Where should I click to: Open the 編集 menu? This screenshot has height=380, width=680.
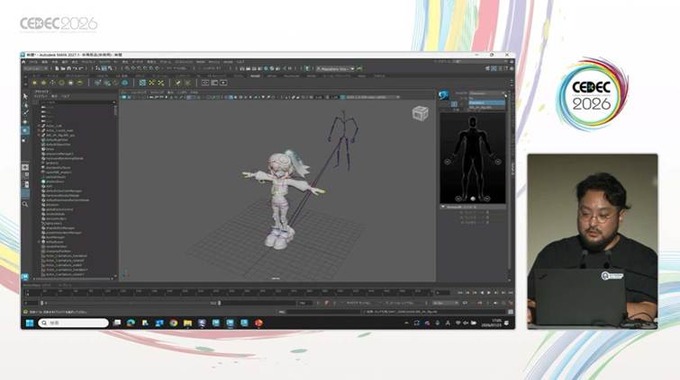tap(44, 62)
